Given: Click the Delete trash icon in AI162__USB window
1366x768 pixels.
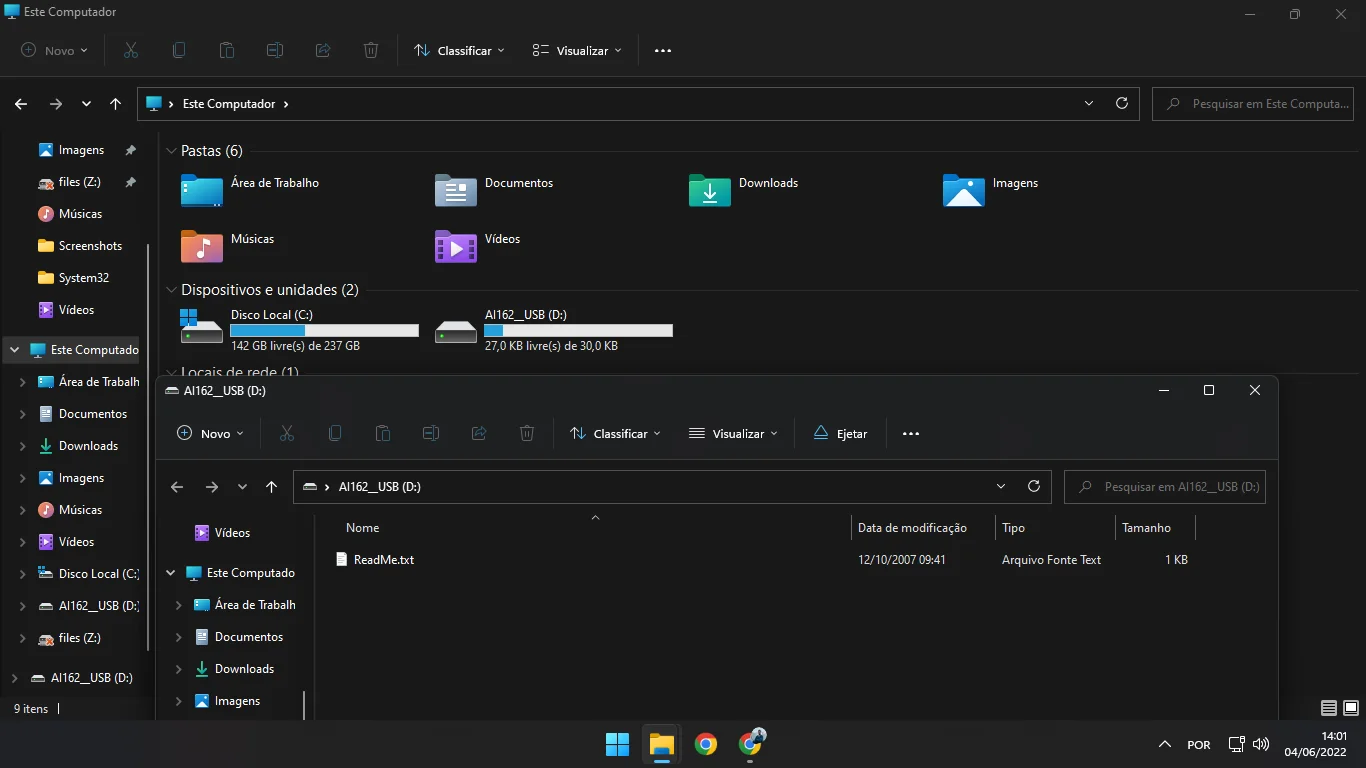Looking at the screenshot, I should pos(527,433).
